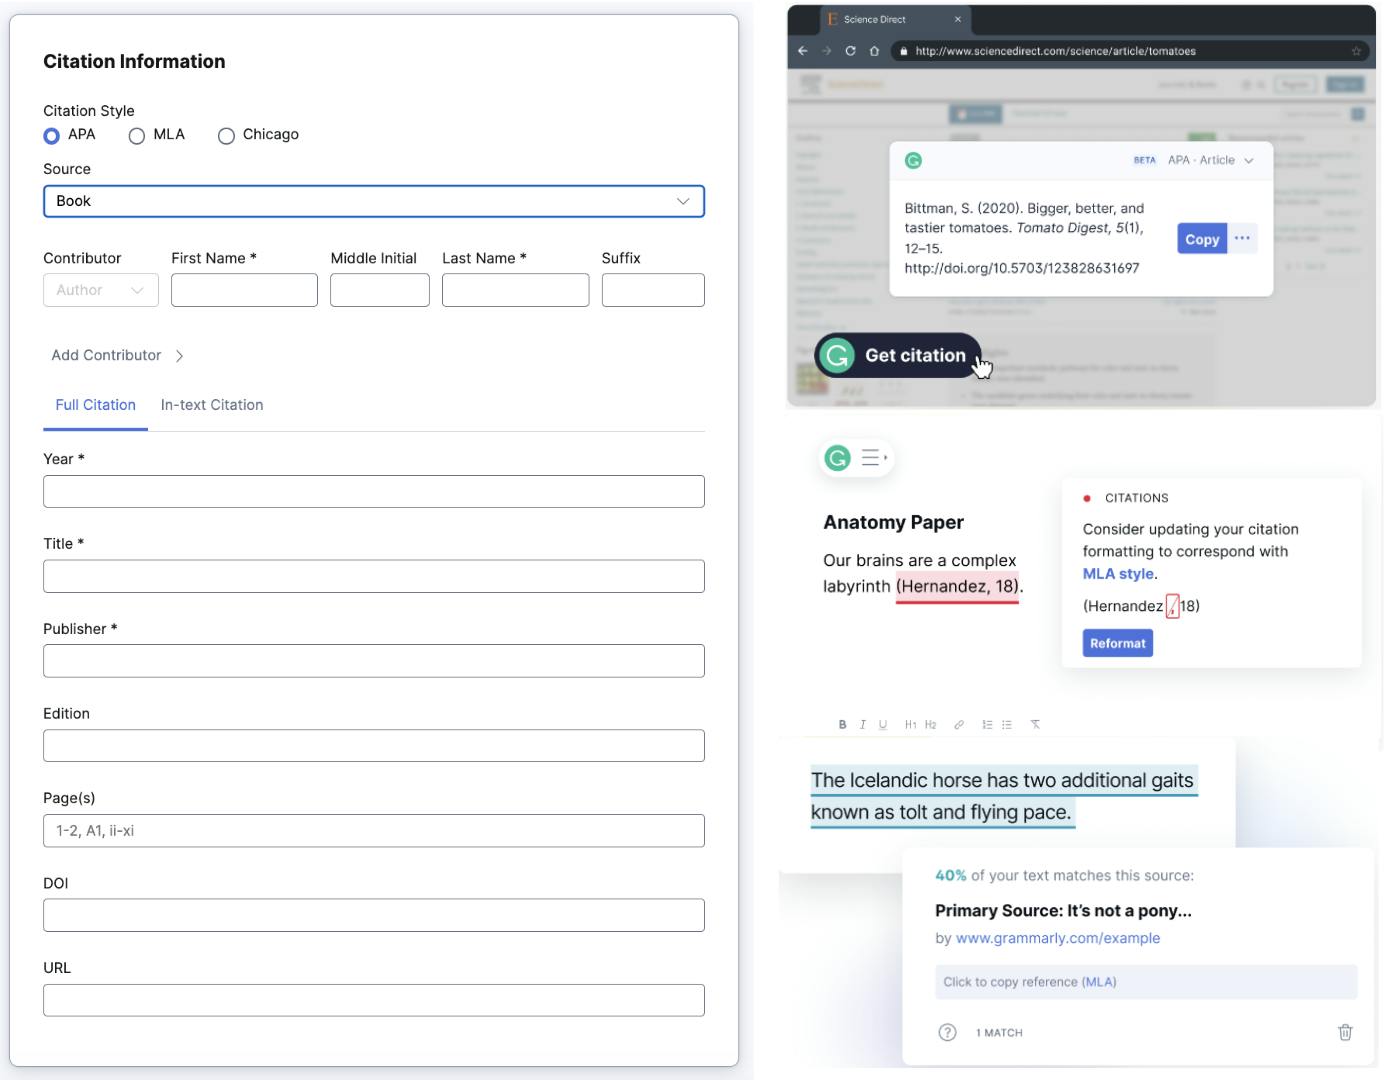Delete the match with the trash icon
This screenshot has height=1080, width=1390.
[1345, 1032]
